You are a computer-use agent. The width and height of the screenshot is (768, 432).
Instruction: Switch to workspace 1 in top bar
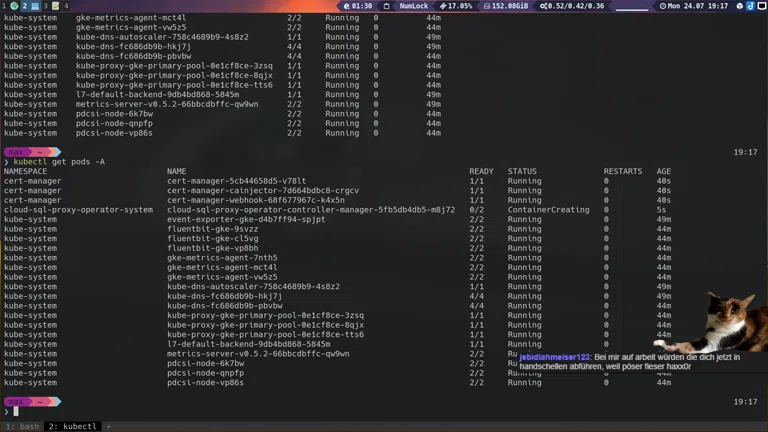8,6
